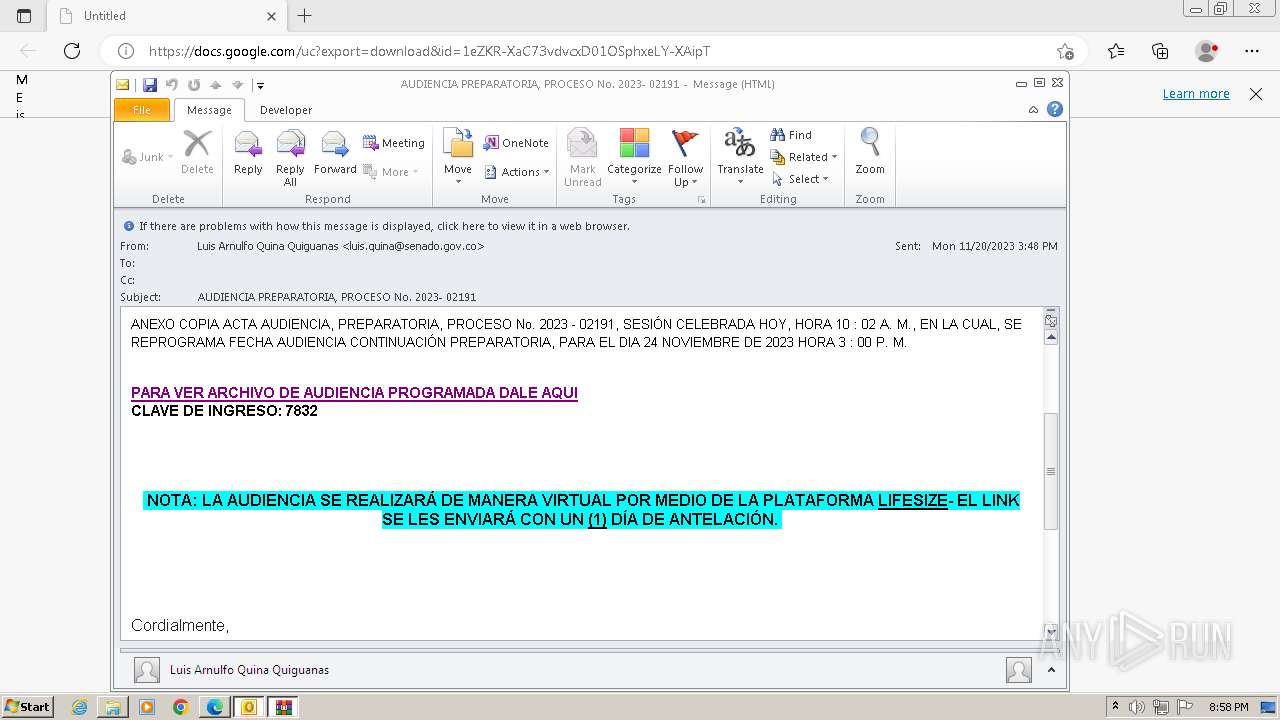Open the Favorites list
1280x720 pixels.
[1116, 51]
